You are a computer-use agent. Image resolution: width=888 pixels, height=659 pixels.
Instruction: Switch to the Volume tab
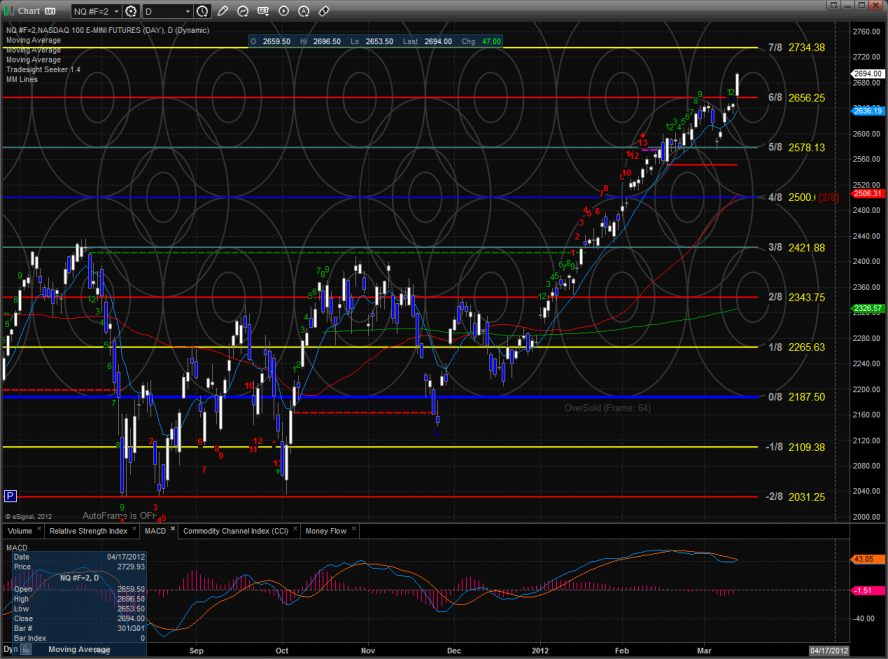pos(21,530)
